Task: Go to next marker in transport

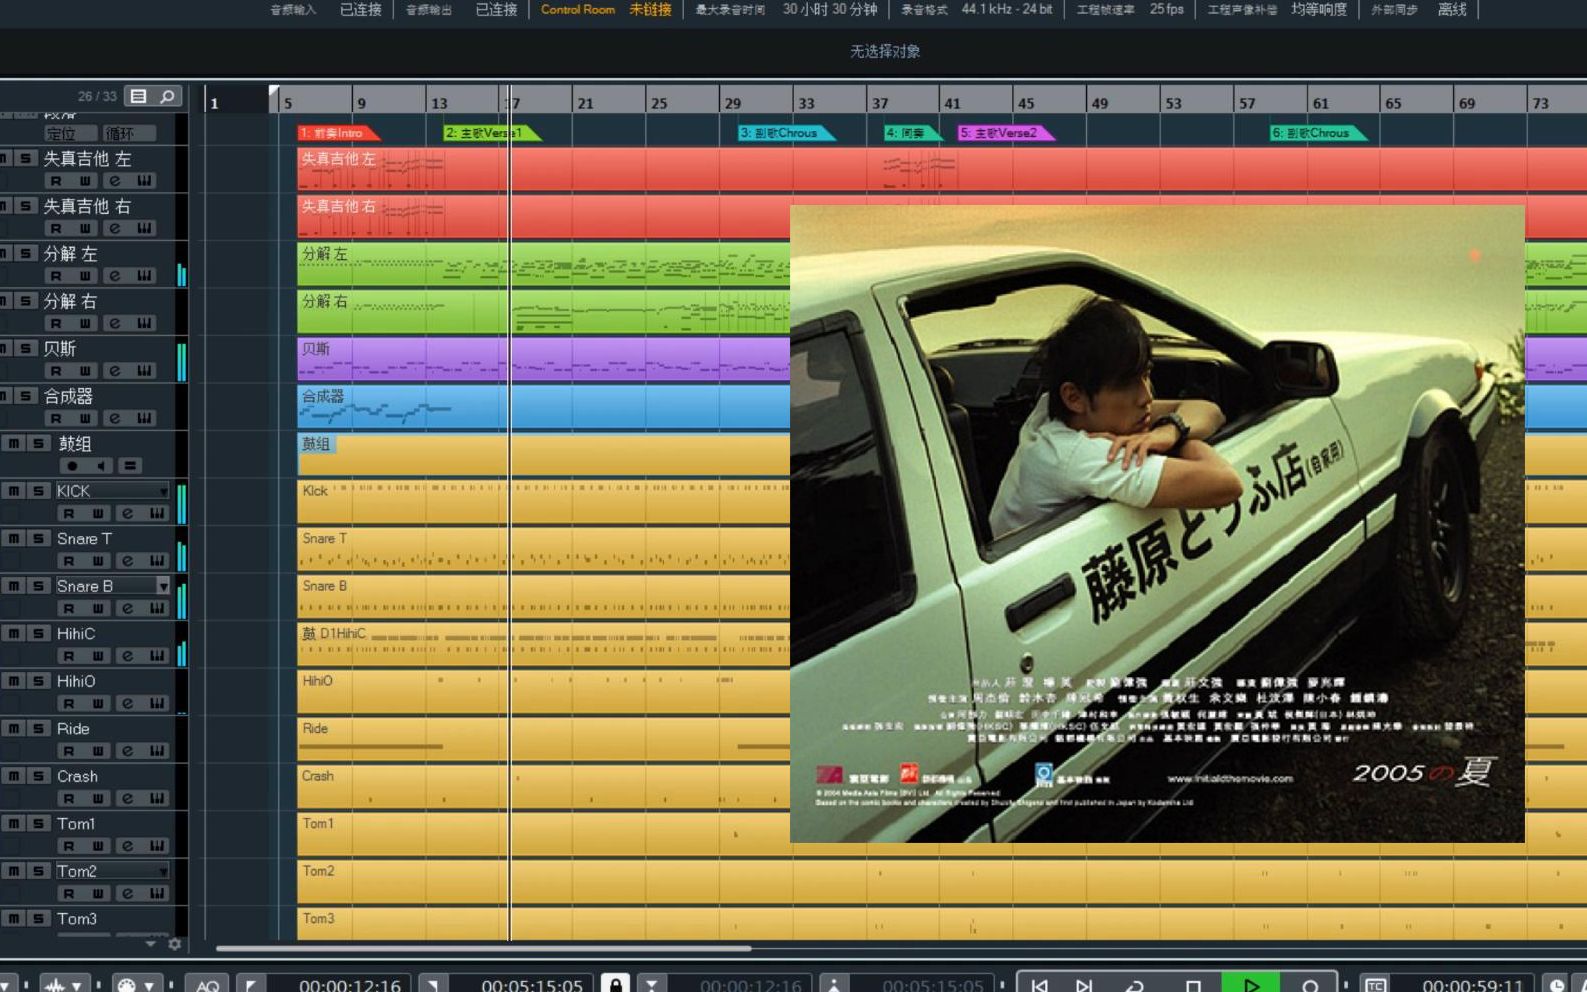Action: point(1084,985)
